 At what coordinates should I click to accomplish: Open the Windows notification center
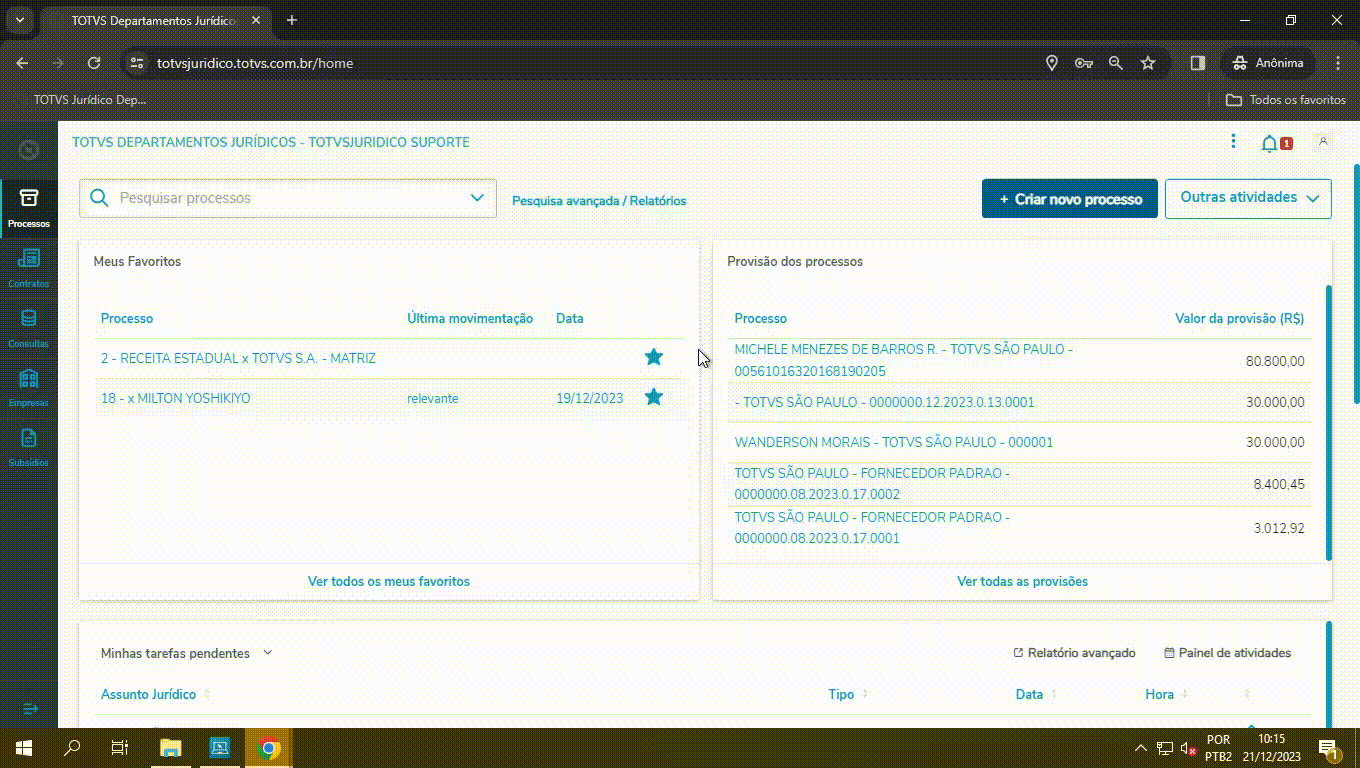(x=1329, y=748)
